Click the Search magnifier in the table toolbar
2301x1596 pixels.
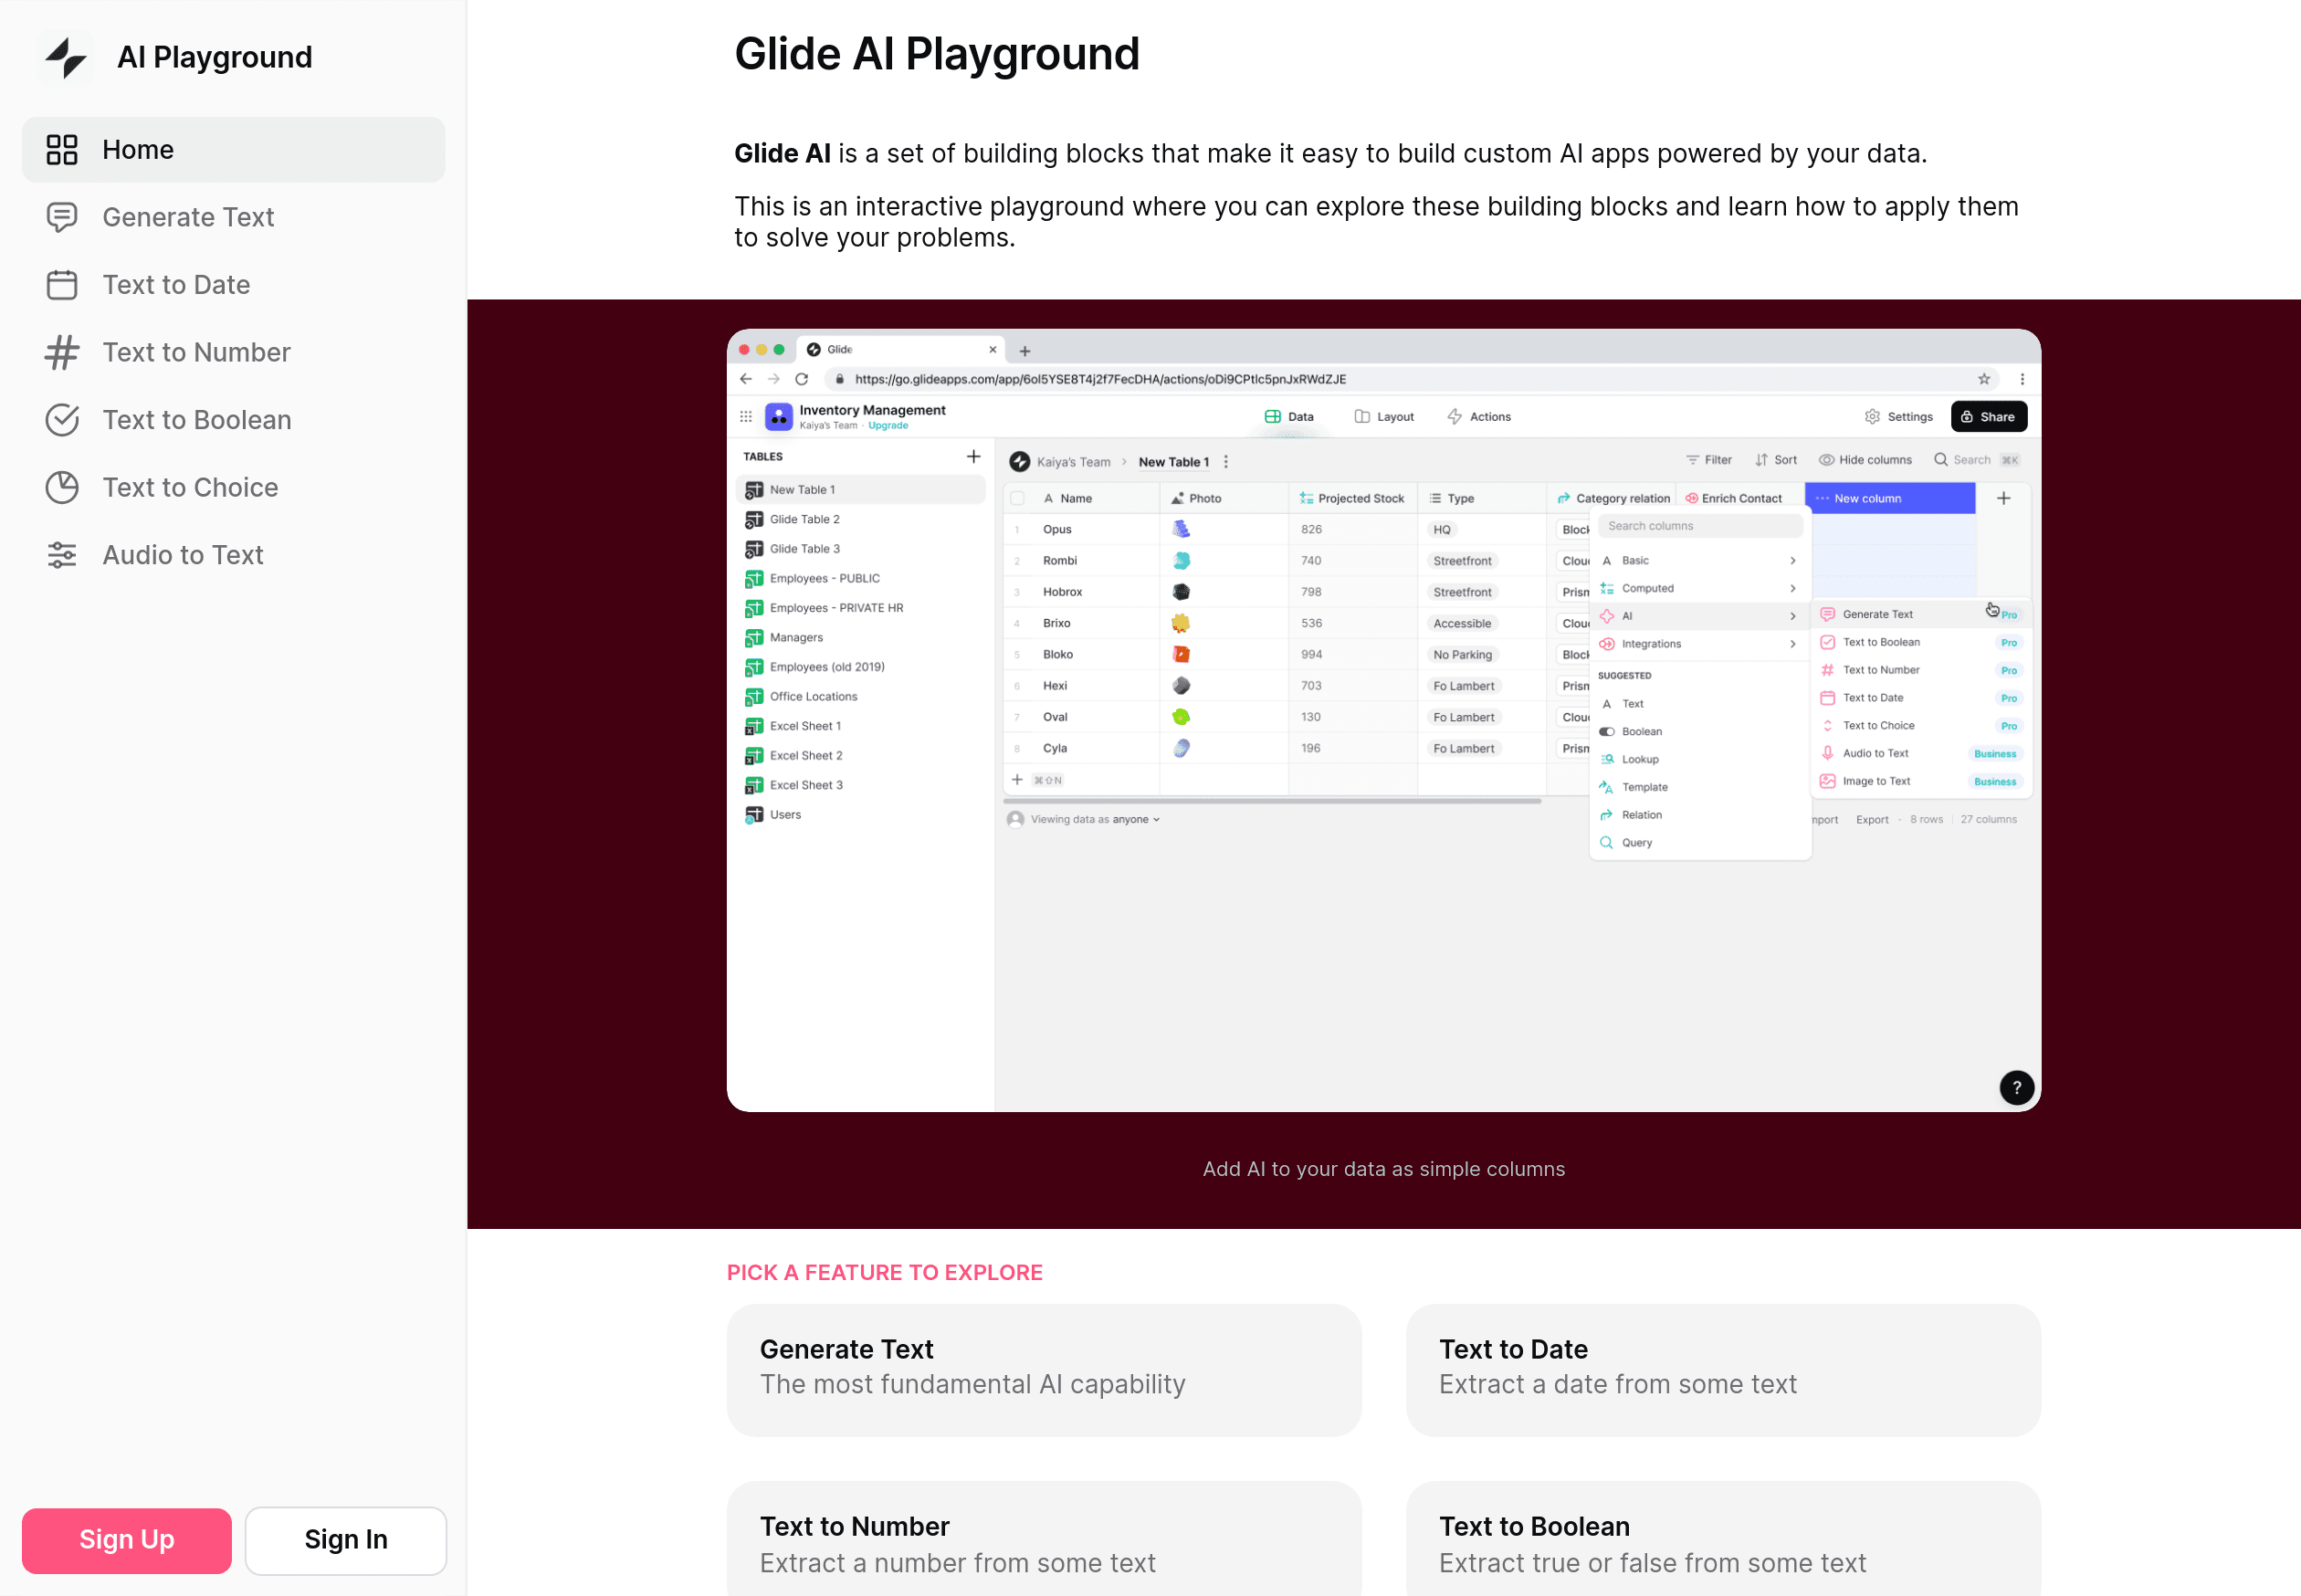point(1940,459)
